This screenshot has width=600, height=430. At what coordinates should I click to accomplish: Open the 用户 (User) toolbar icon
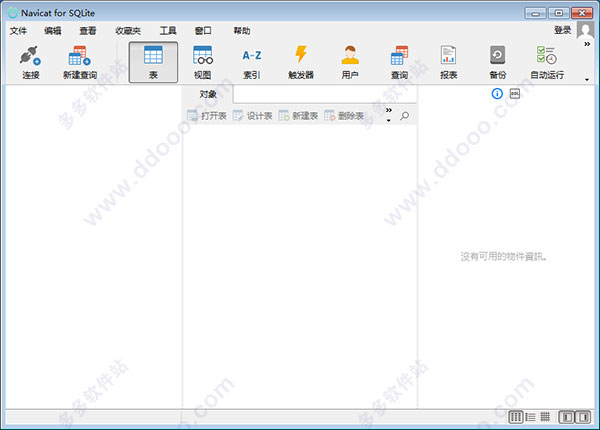350,62
